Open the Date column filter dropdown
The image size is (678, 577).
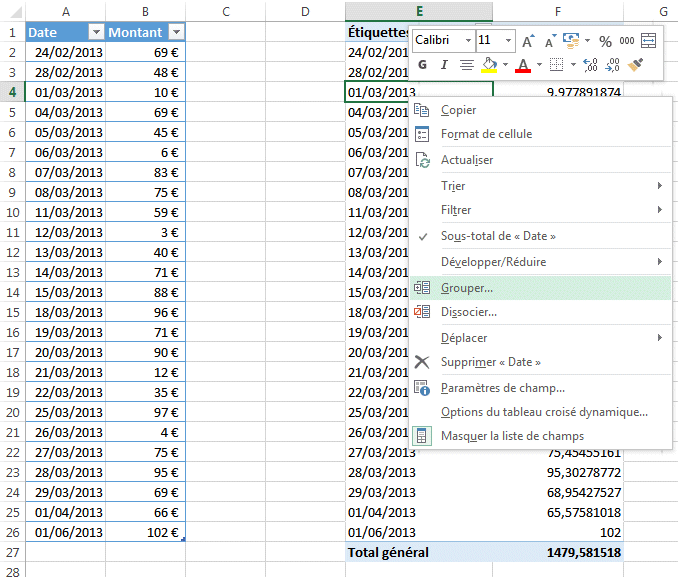(x=96, y=32)
